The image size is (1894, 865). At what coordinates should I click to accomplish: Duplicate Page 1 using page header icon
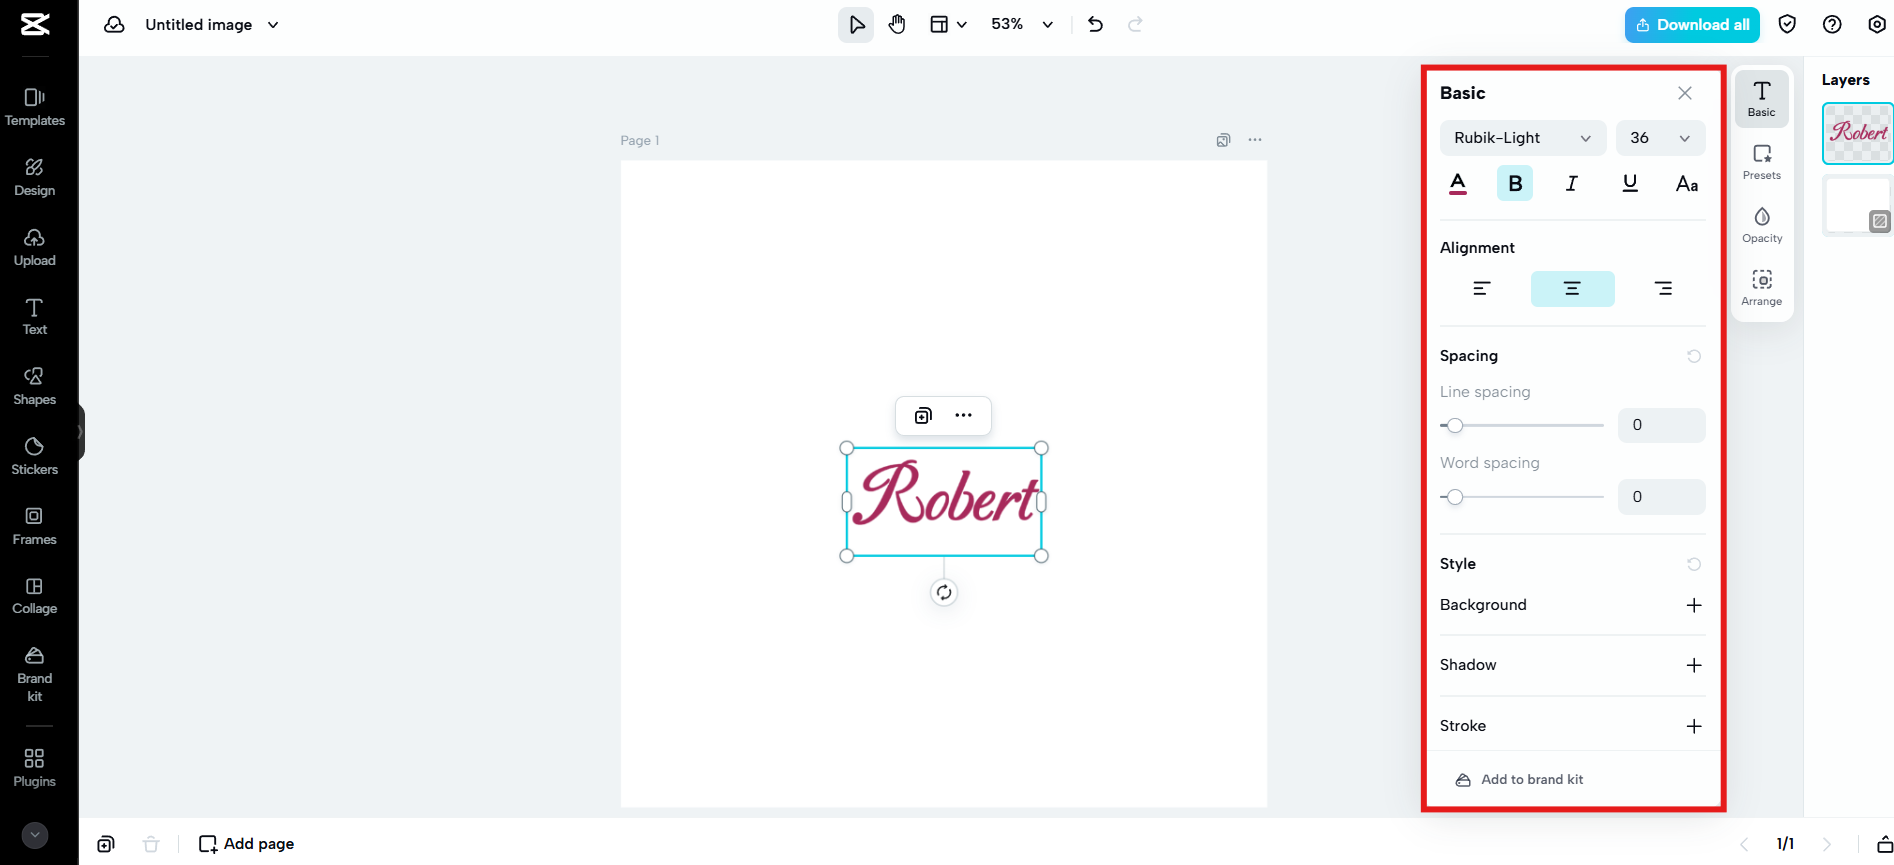pyautogui.click(x=1223, y=140)
